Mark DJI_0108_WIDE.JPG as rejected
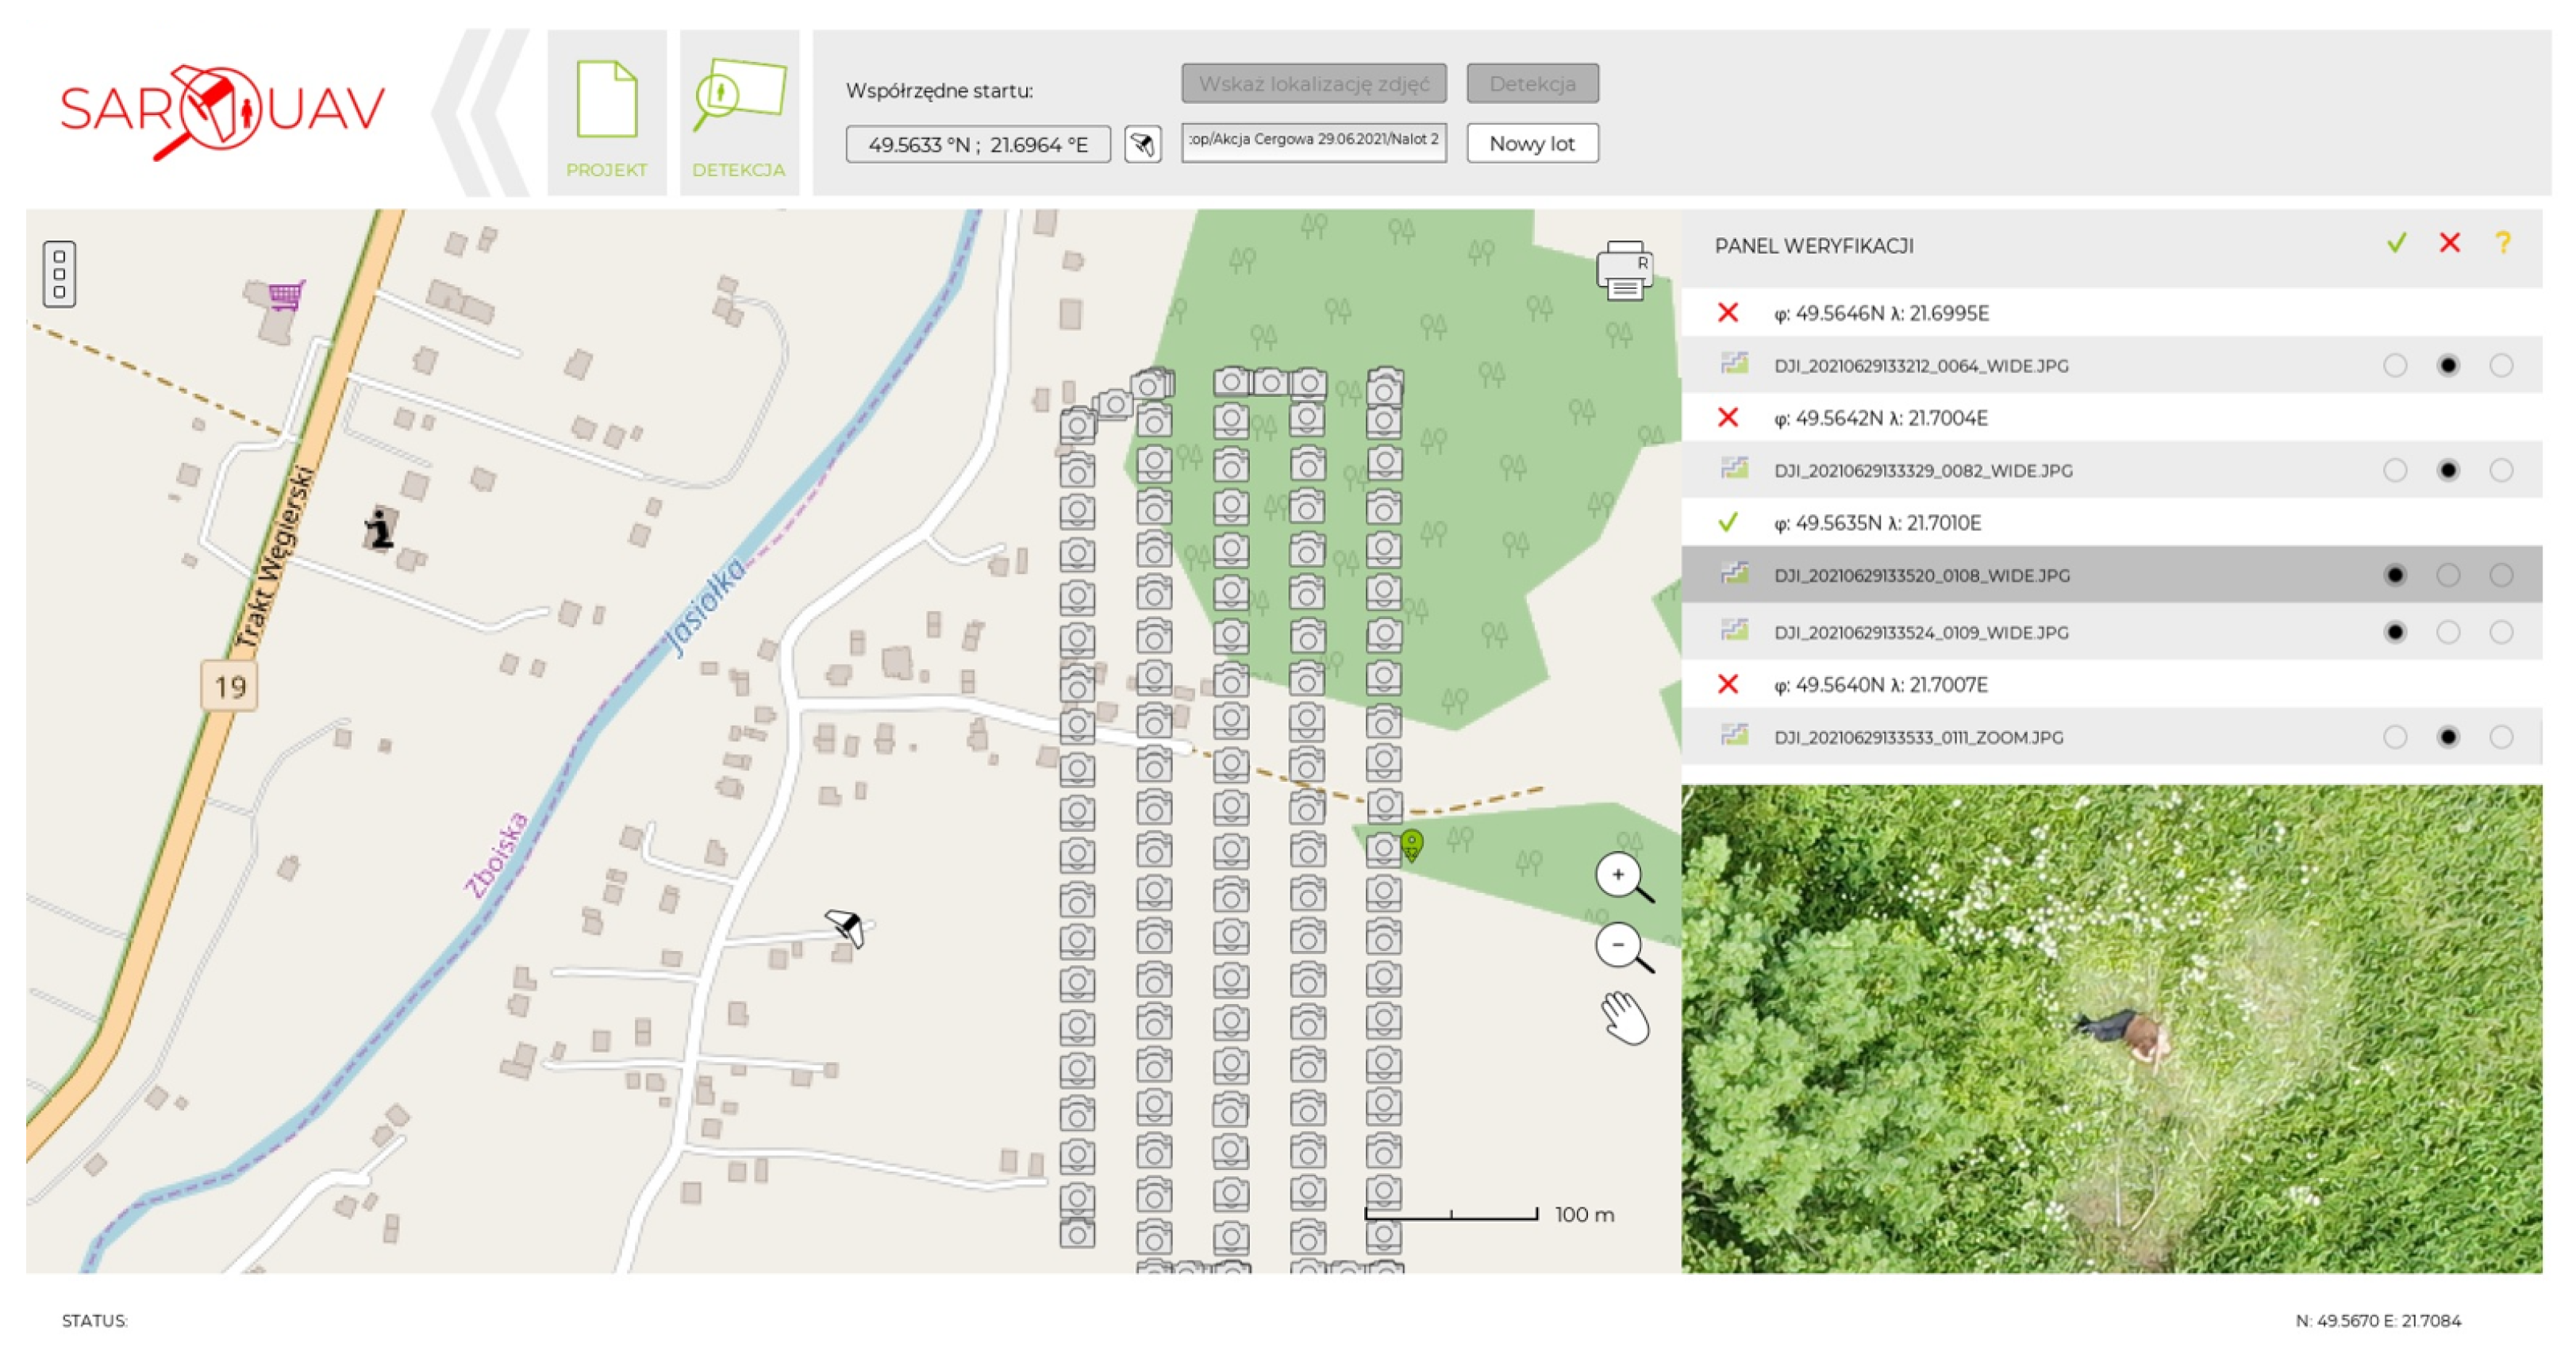The width and height of the screenshot is (2576, 1351). 2447,575
